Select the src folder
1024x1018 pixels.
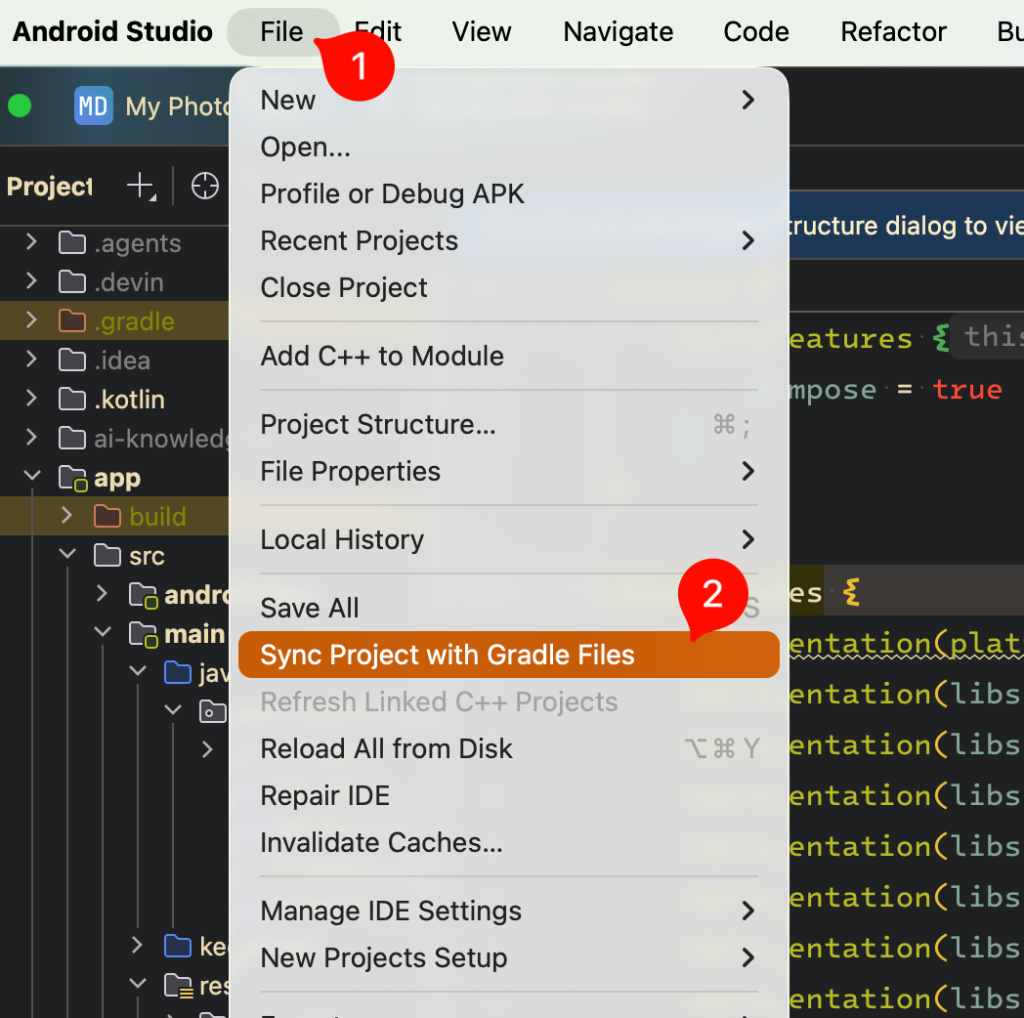click(114, 556)
